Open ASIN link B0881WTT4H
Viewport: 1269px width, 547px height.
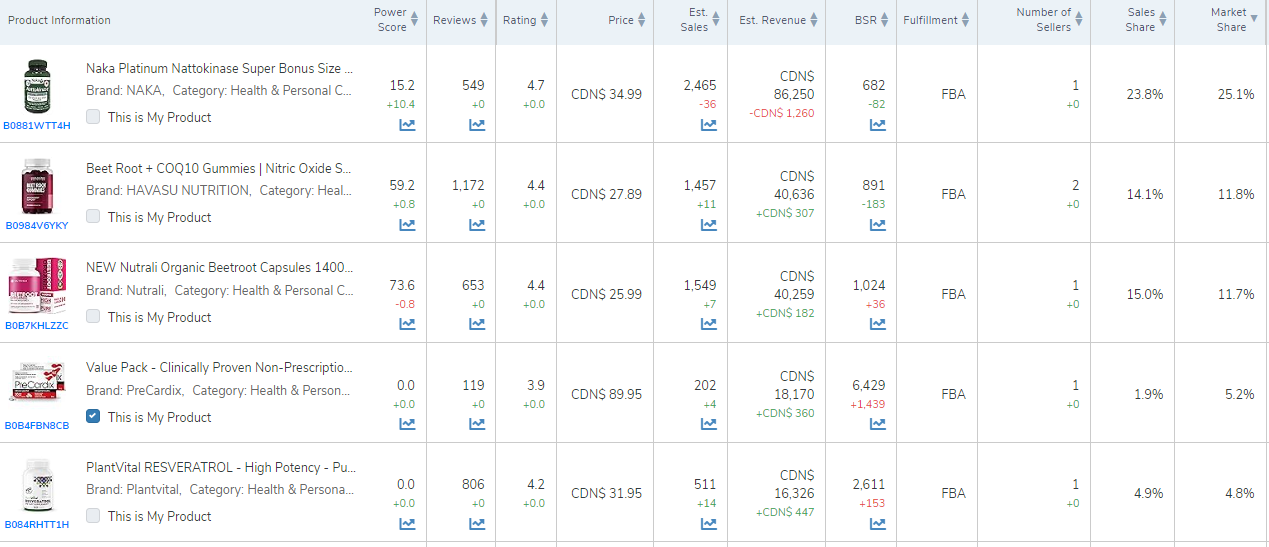pos(37,126)
